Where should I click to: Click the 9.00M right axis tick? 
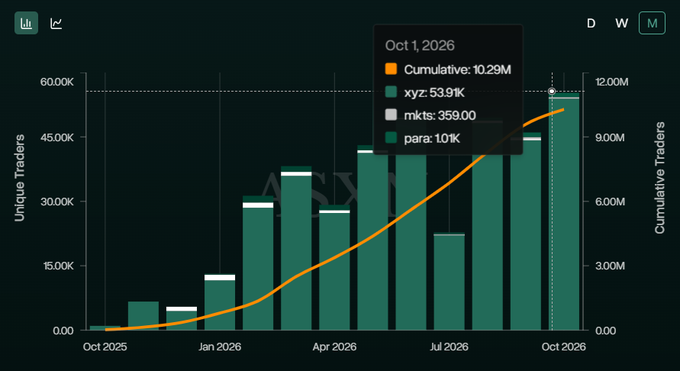pos(610,138)
